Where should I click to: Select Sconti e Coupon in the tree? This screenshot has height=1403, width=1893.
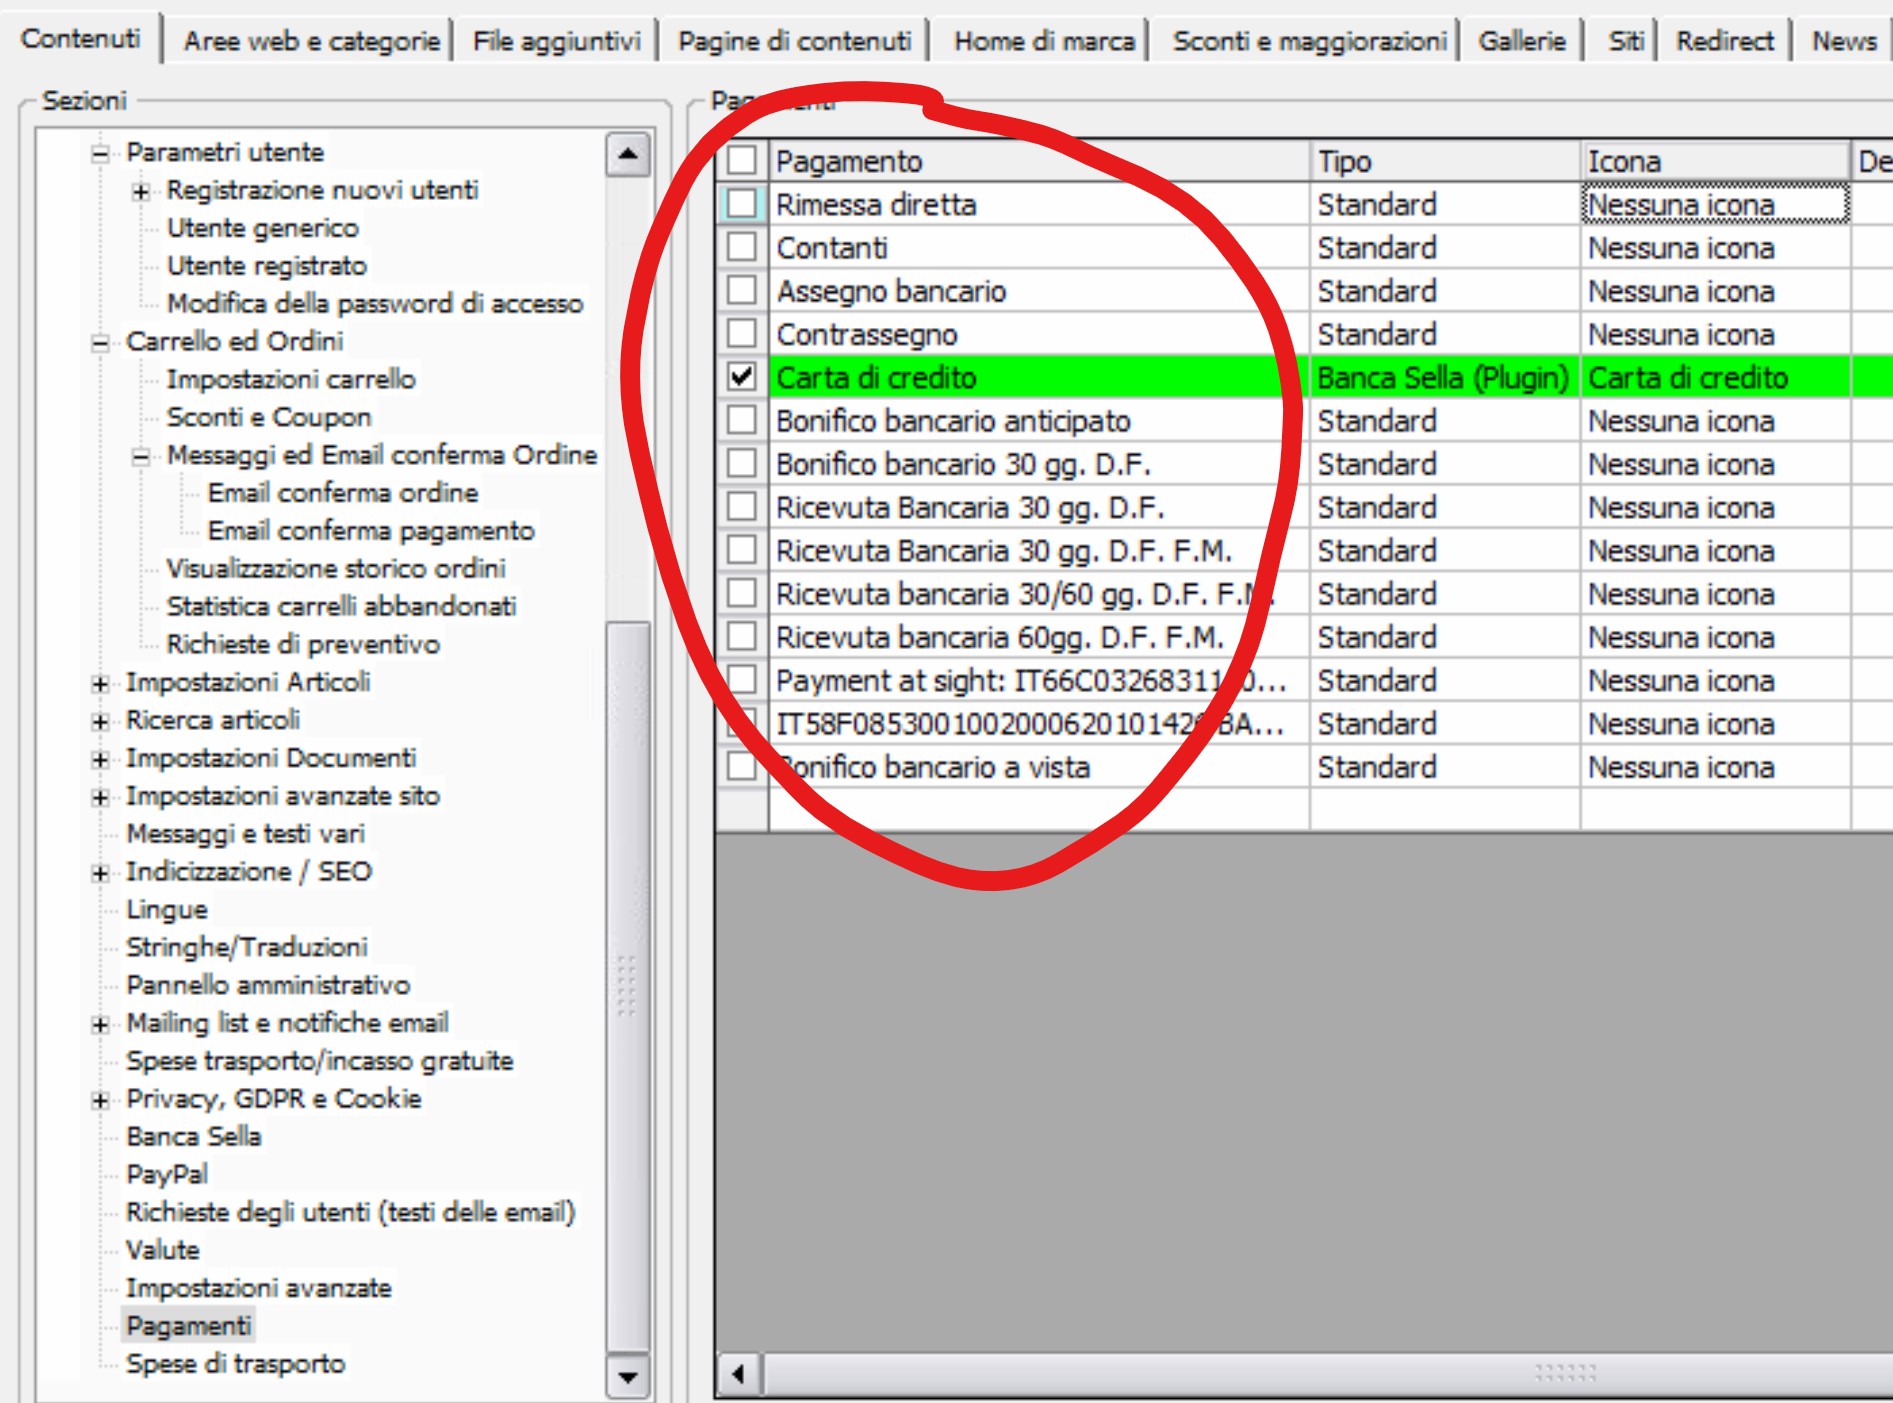click(269, 417)
